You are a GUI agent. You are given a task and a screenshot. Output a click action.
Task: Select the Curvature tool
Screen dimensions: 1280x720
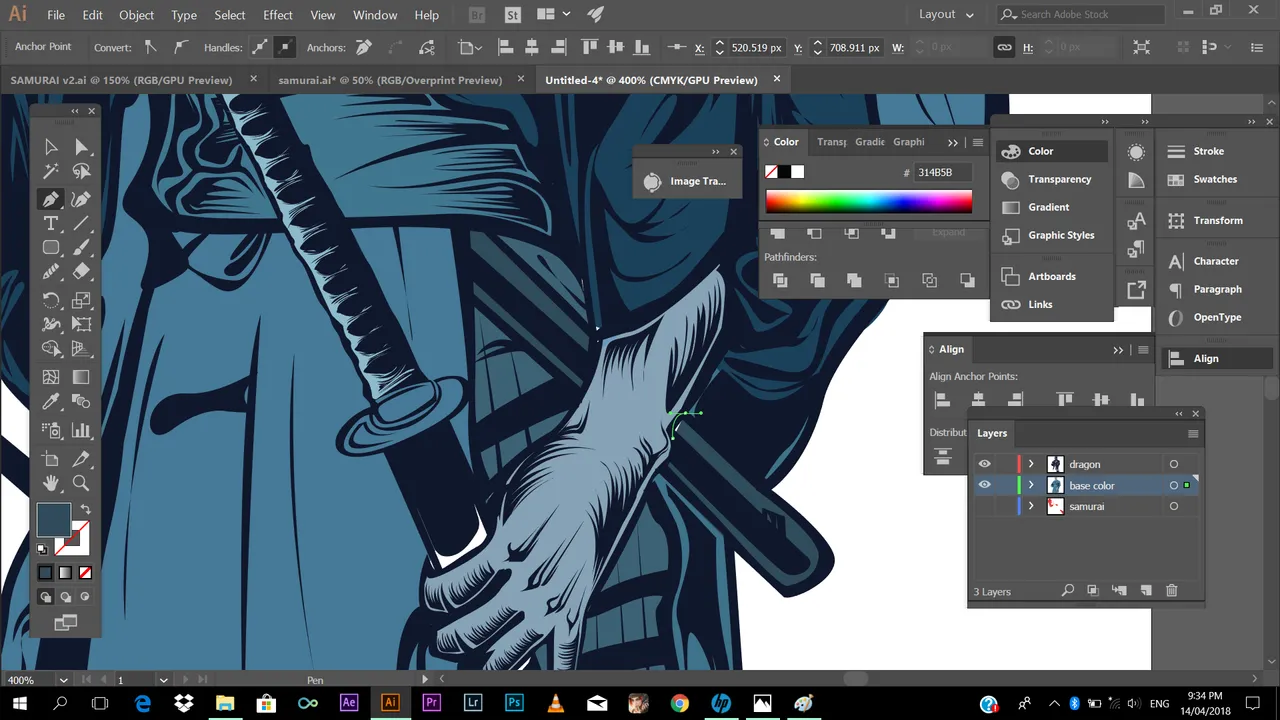coord(82,199)
